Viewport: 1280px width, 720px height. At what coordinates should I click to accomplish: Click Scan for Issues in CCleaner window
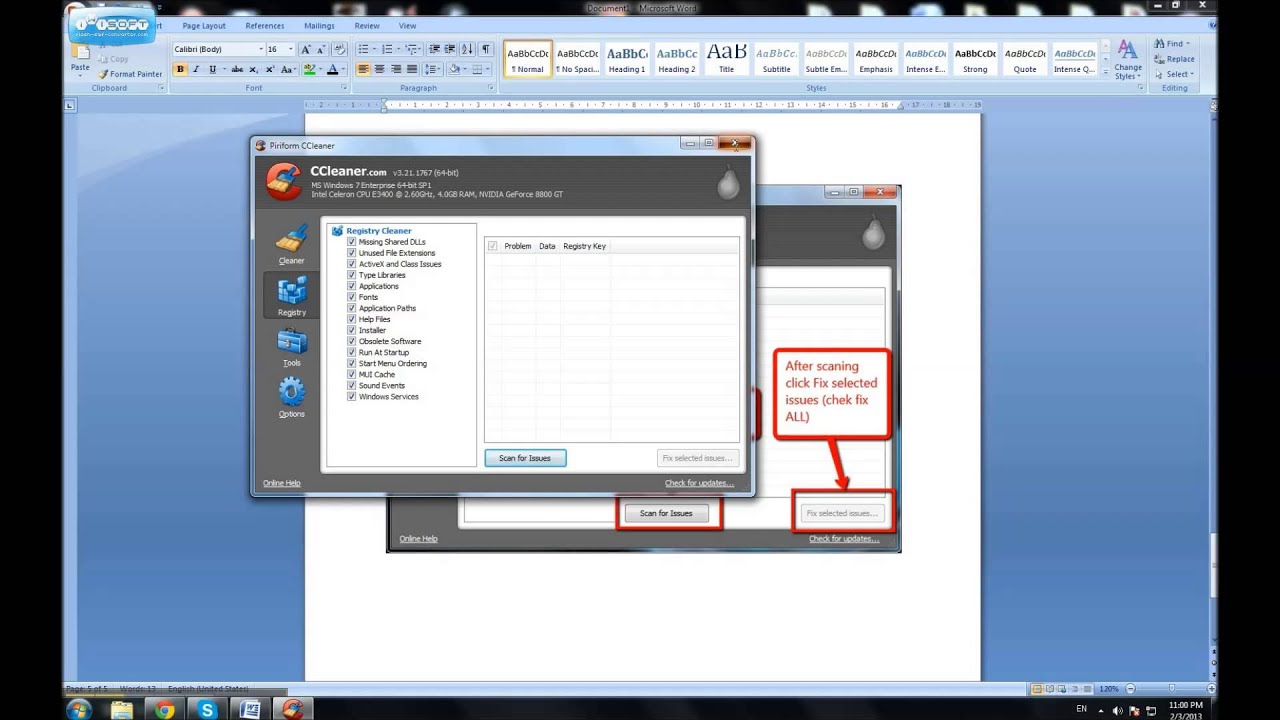[525, 458]
